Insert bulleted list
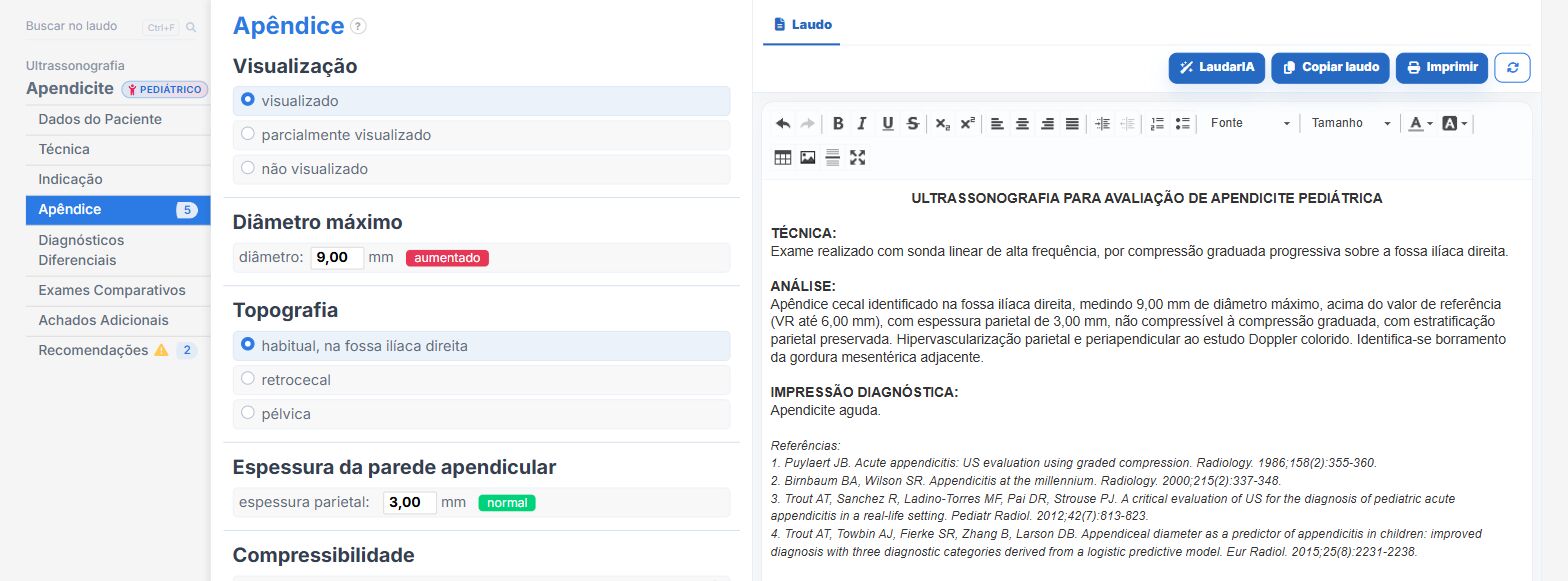 1182,124
